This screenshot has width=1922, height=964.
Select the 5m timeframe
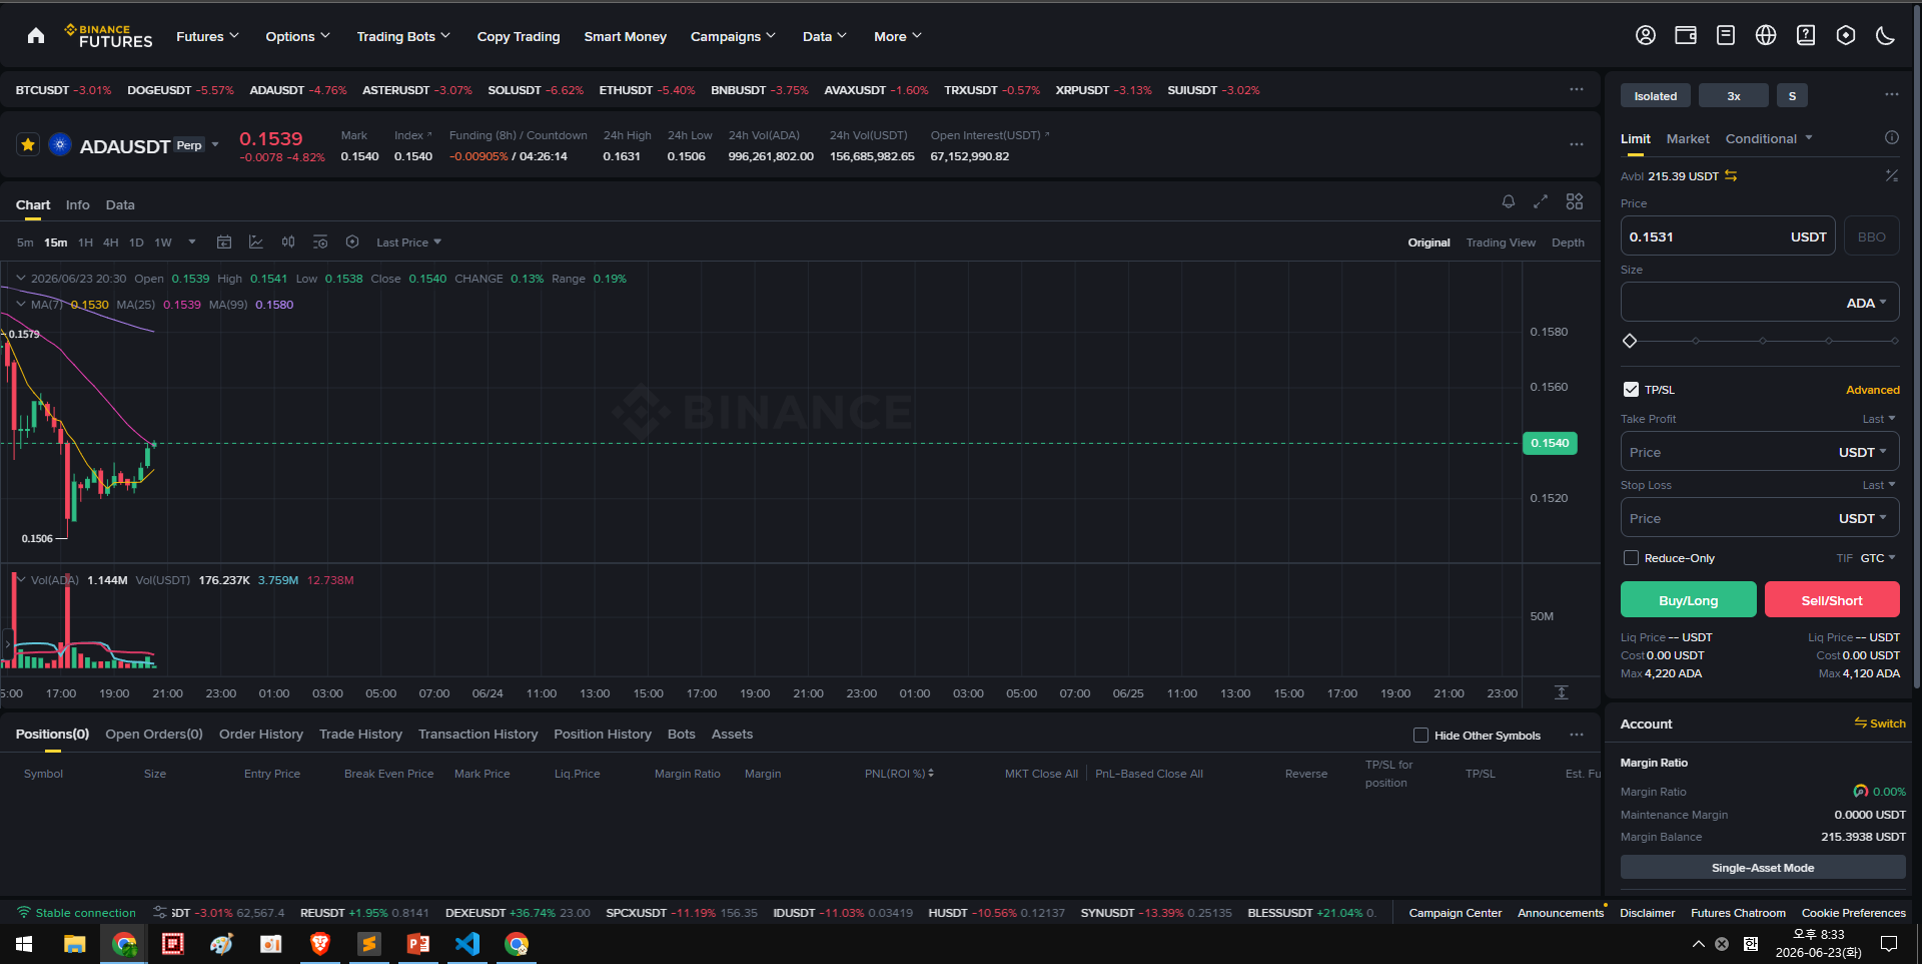click(25, 242)
